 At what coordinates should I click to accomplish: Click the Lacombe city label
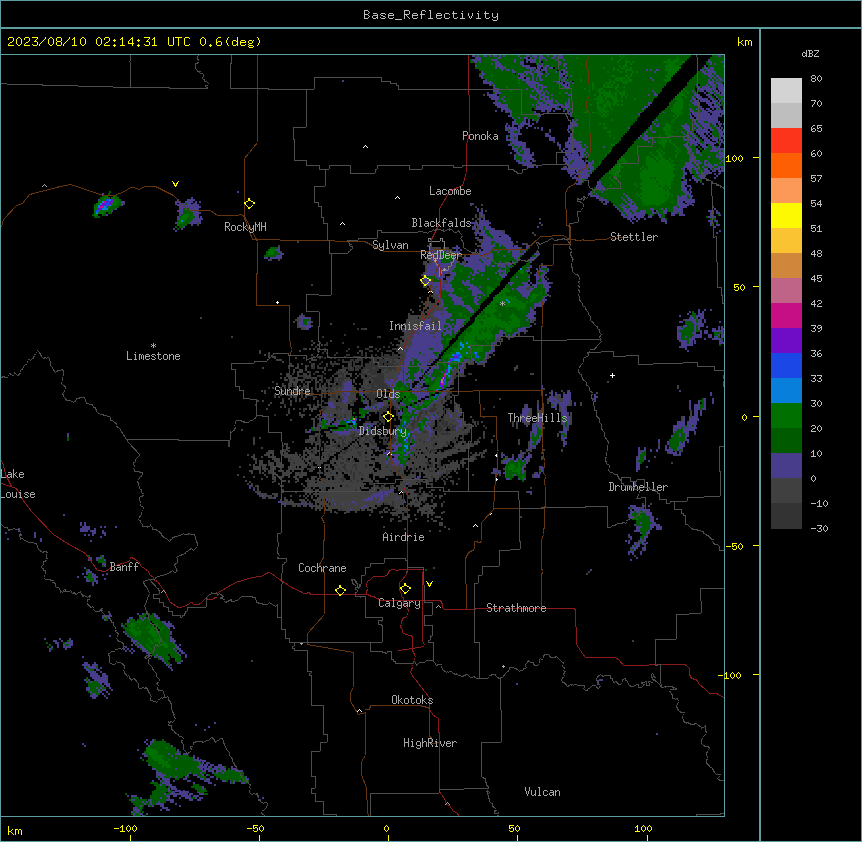pyautogui.click(x=450, y=191)
